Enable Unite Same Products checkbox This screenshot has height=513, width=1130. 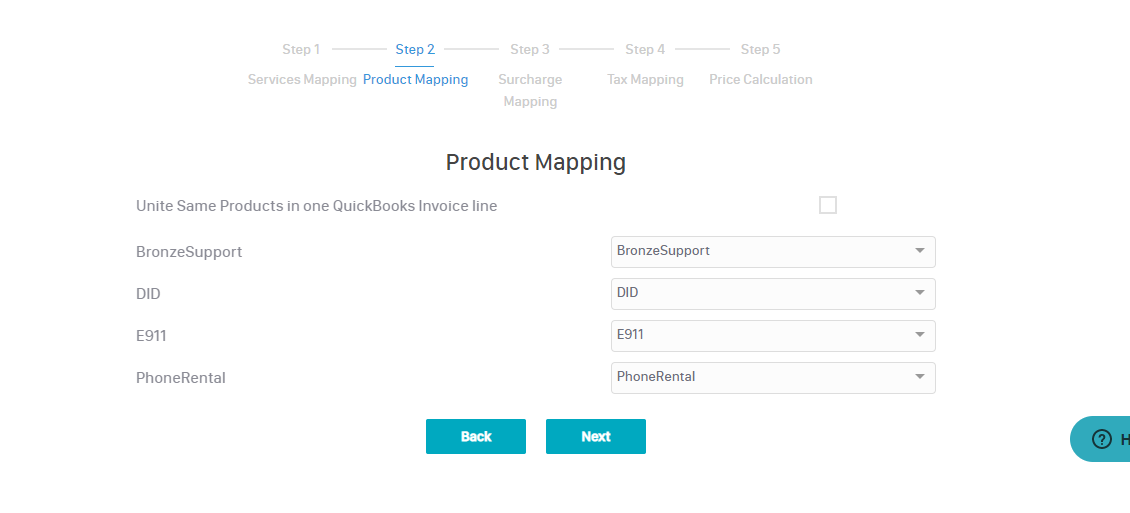pos(827,205)
